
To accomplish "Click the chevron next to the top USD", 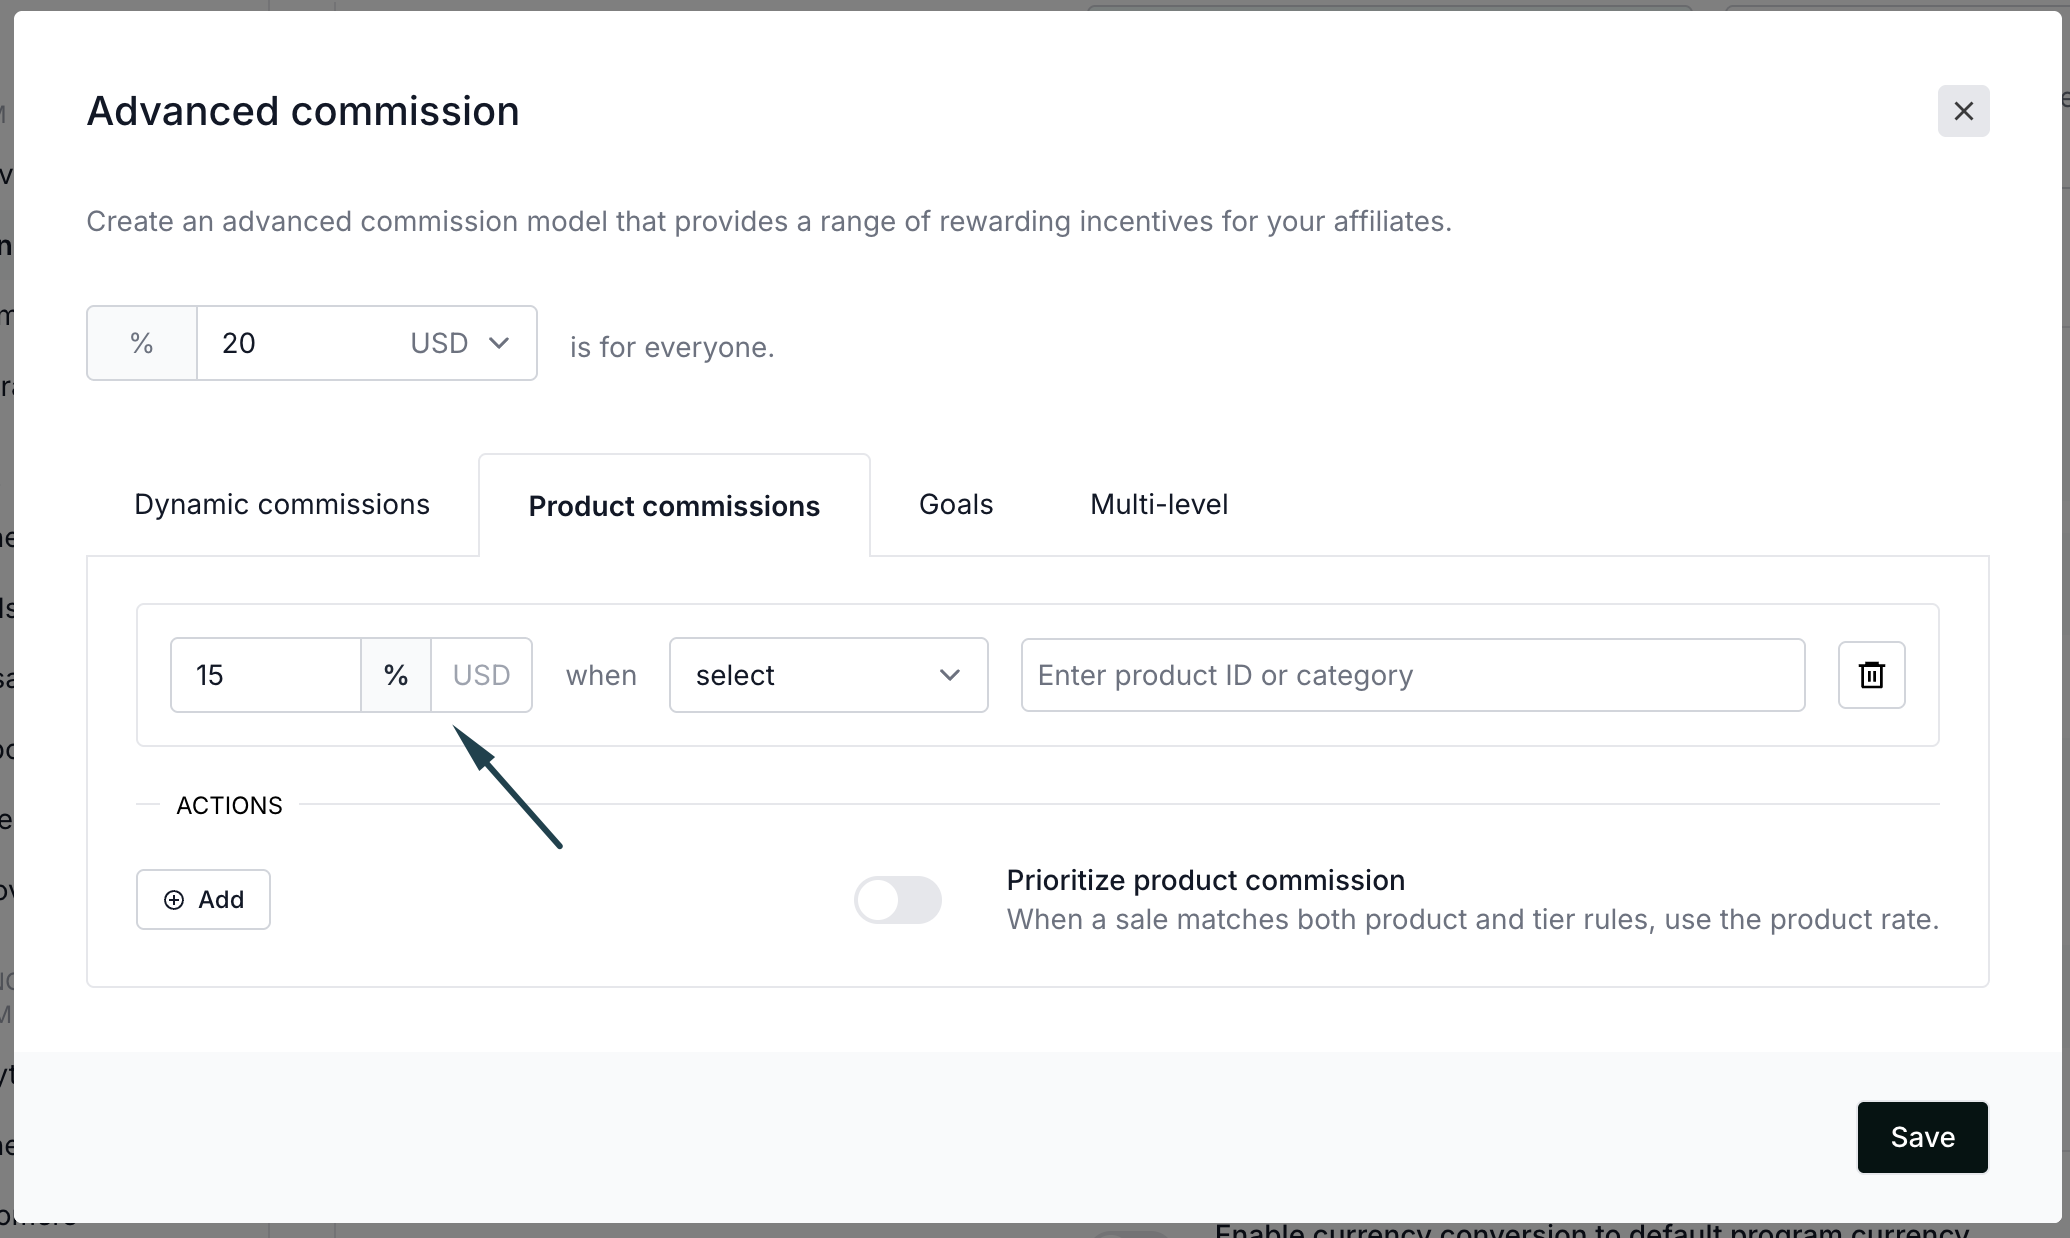I will pos(499,343).
